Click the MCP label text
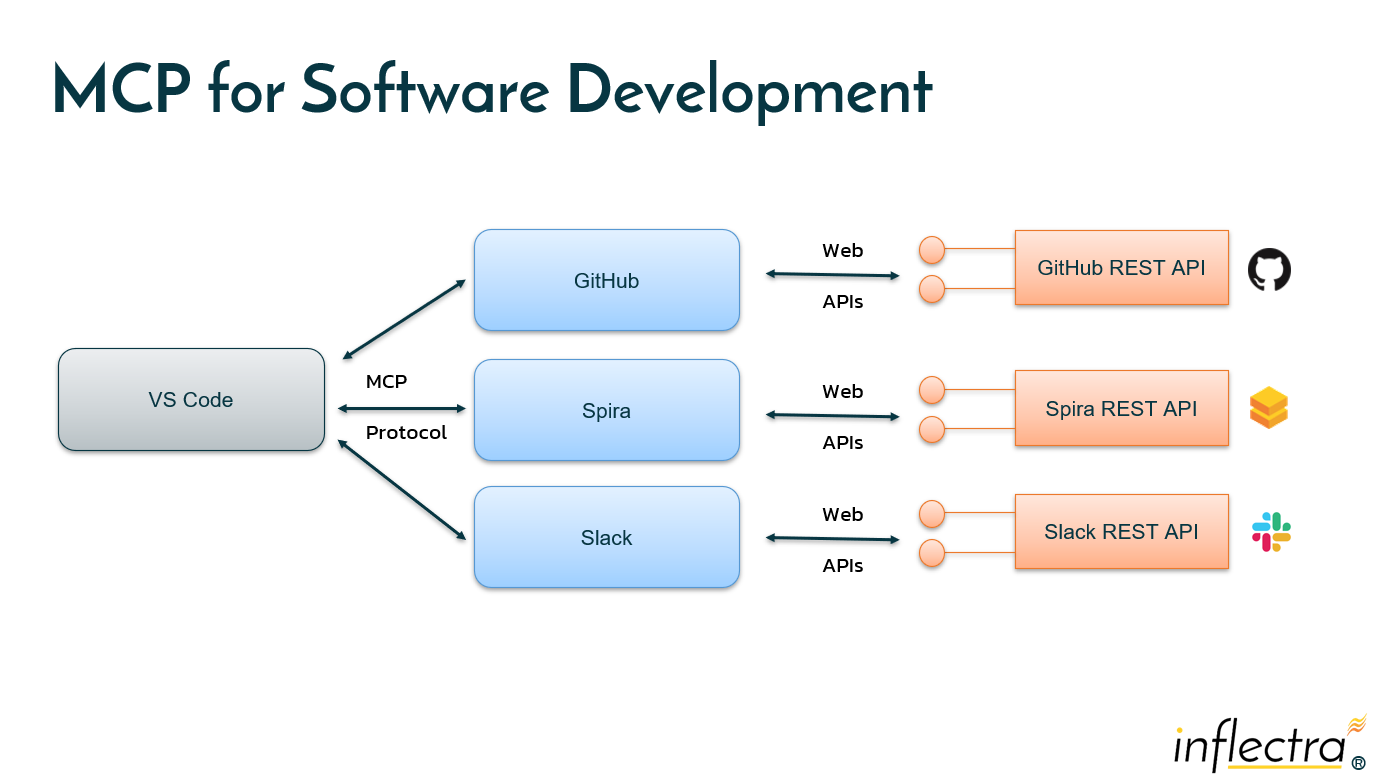This screenshot has height=784, width=1378. tap(386, 382)
